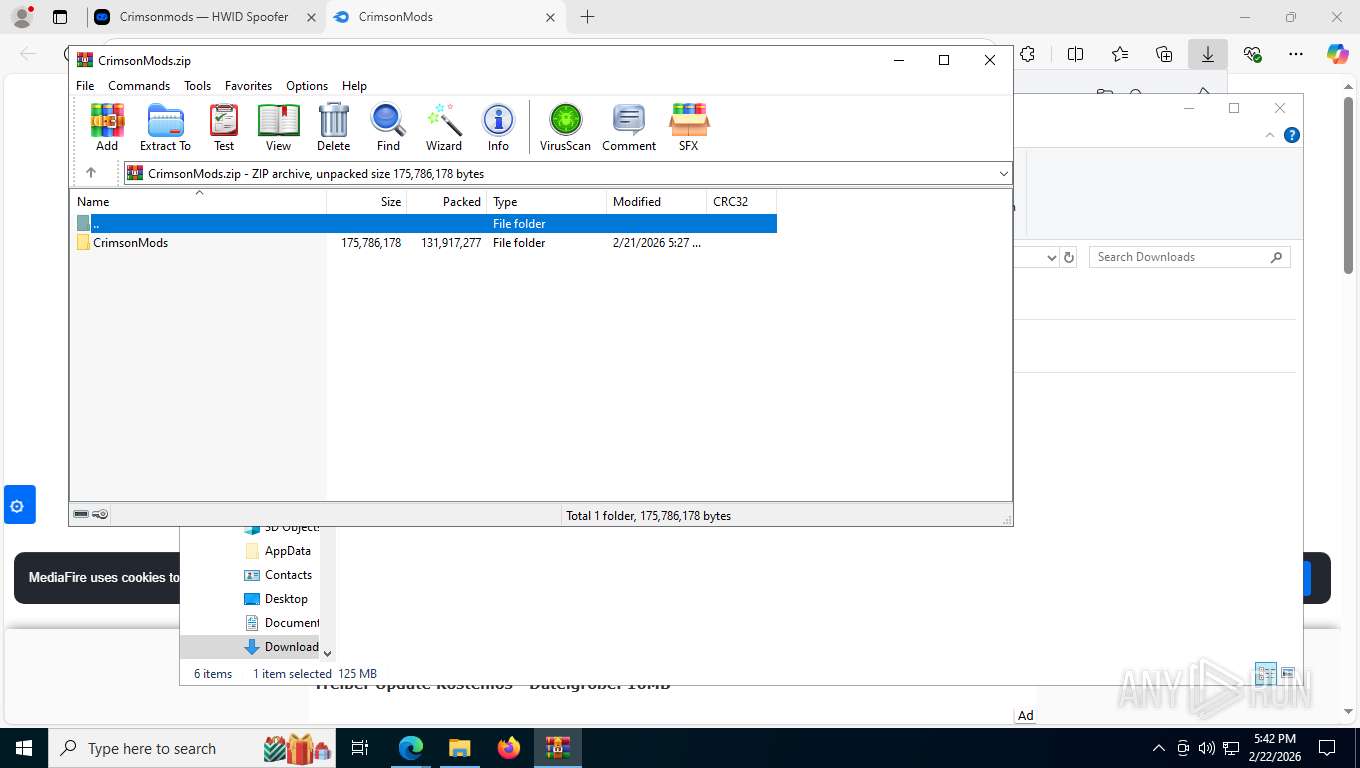Sort by Modified column header
Screen dimensions: 1360x768
coord(657,201)
